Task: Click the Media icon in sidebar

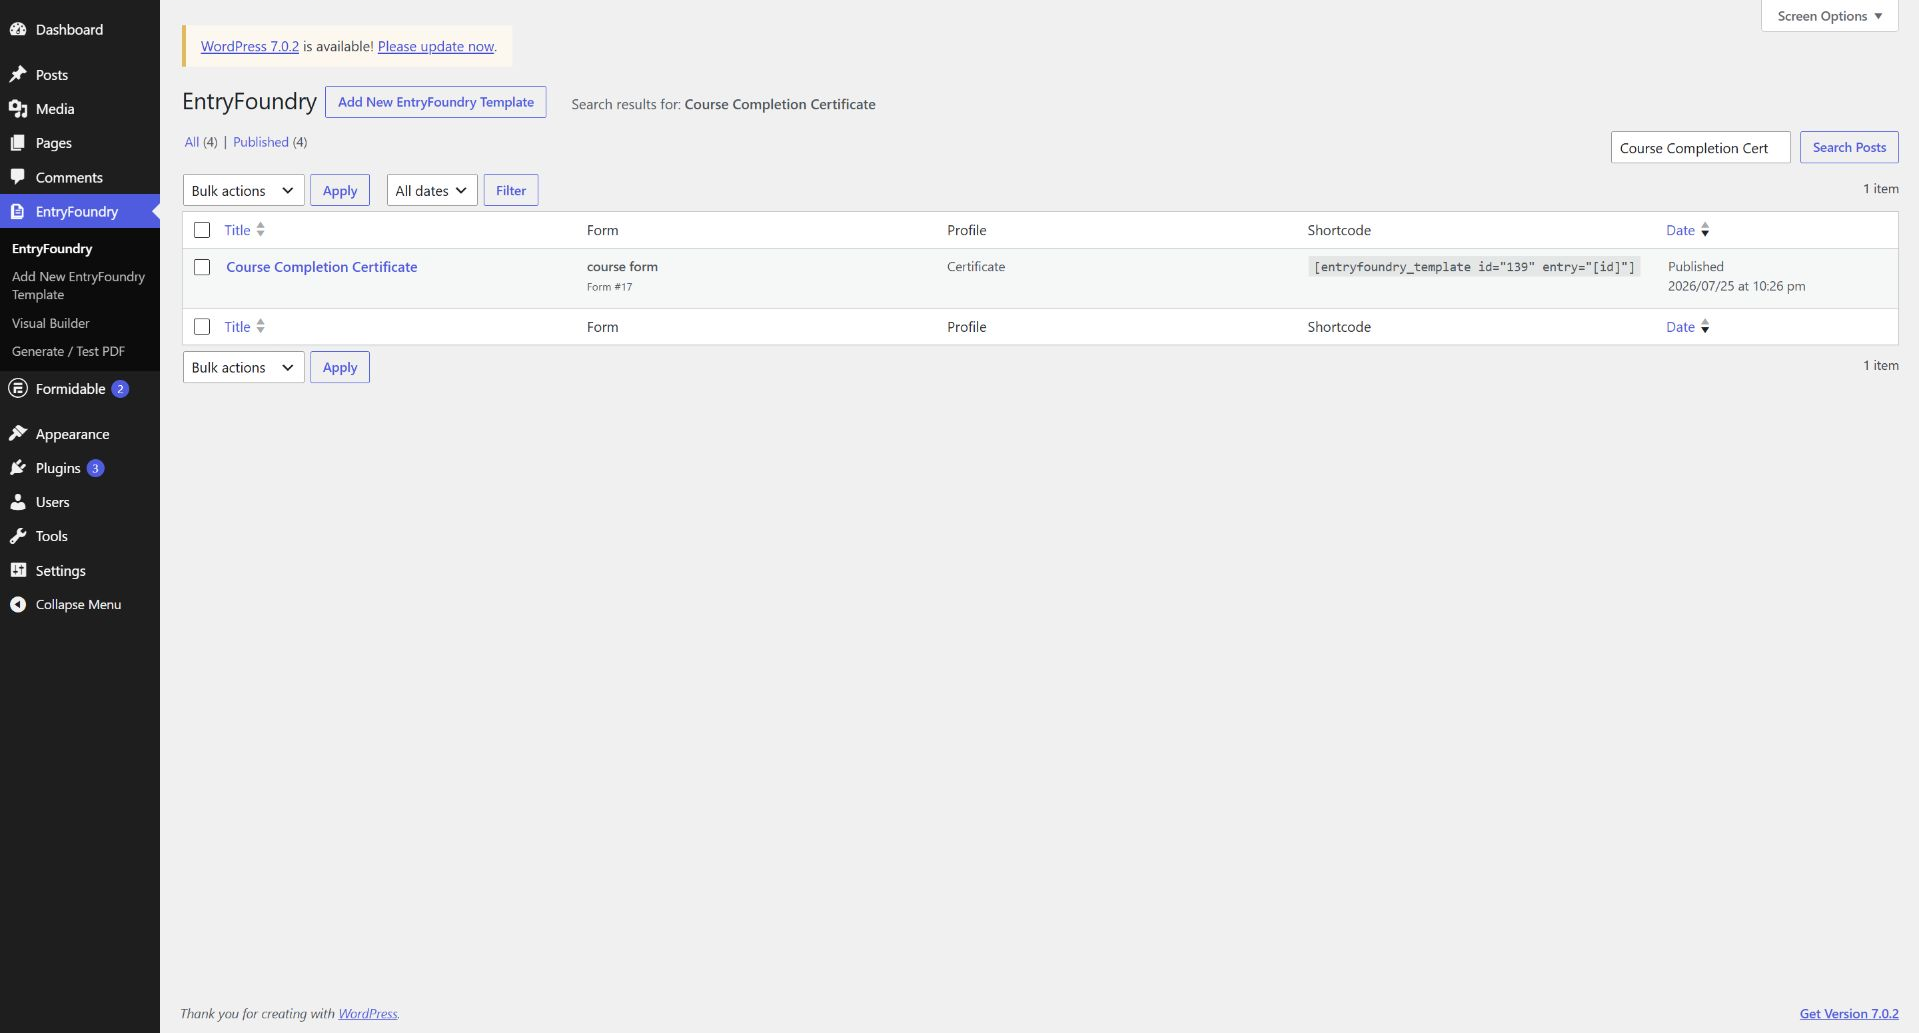Action: pos(18,108)
